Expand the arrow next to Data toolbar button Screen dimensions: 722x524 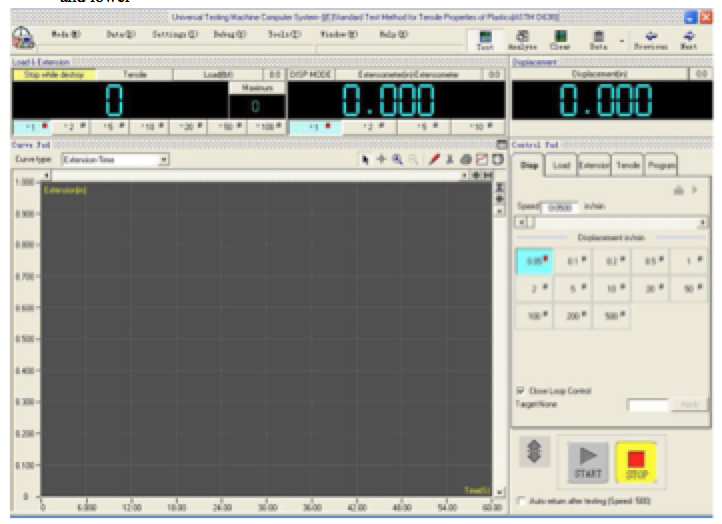(622, 42)
